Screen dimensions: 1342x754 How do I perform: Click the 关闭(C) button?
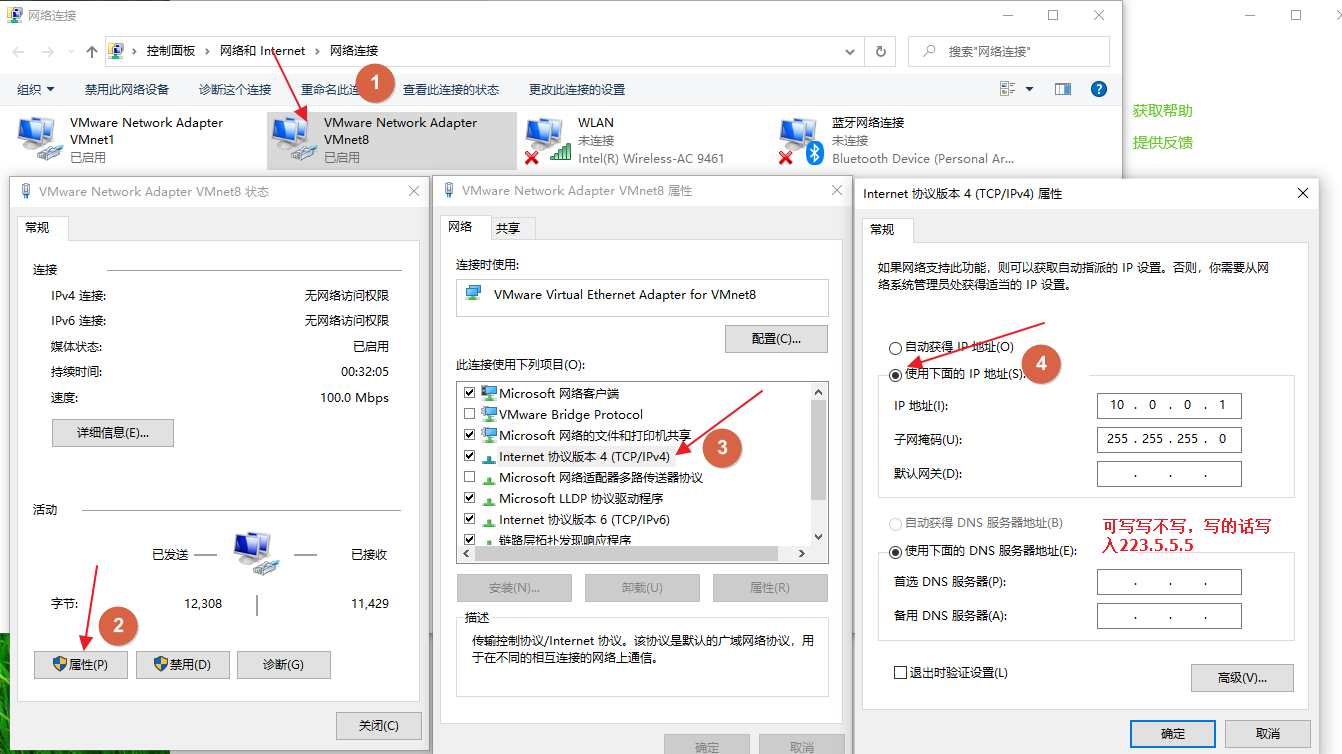tap(379, 726)
